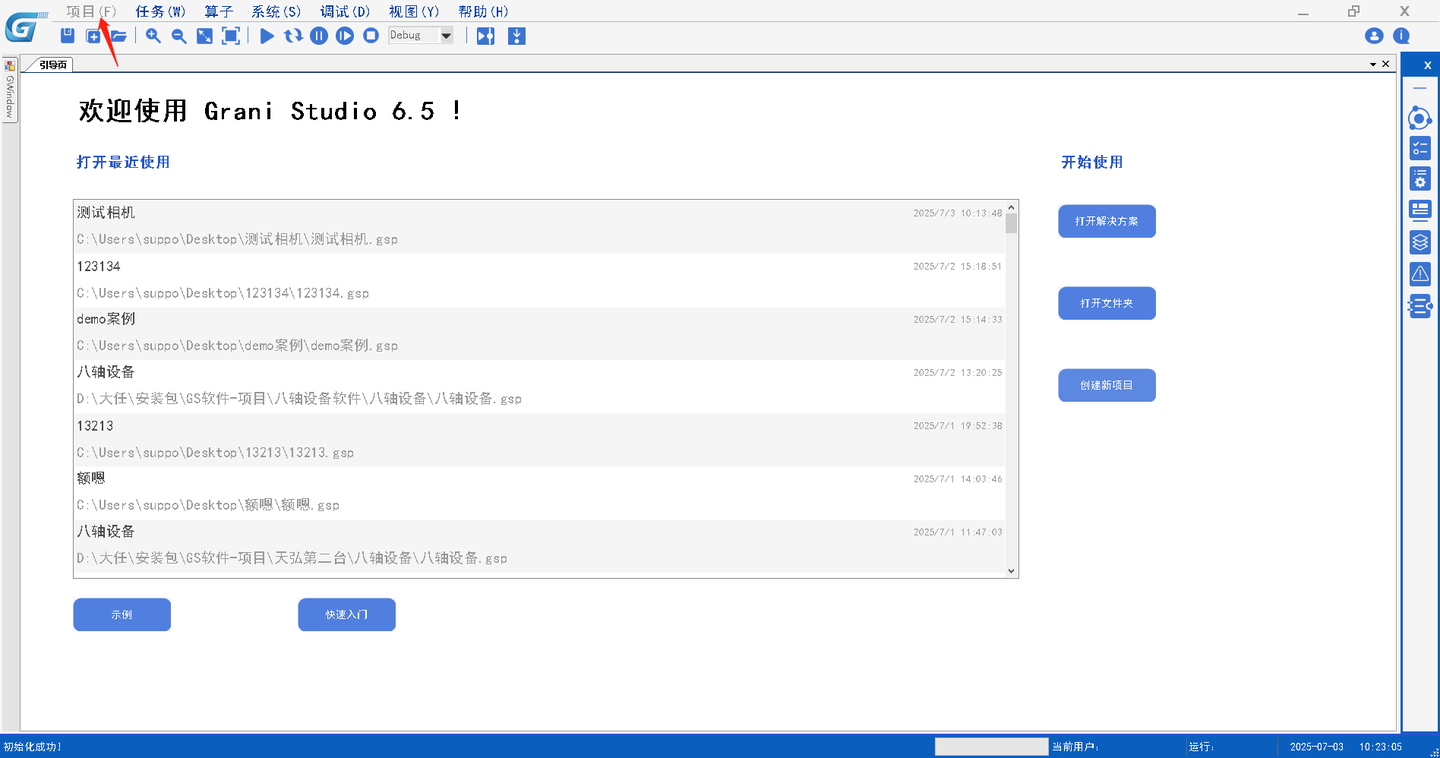Click the download arrow toolbar icon
The width and height of the screenshot is (1440, 758).
(x=517, y=36)
